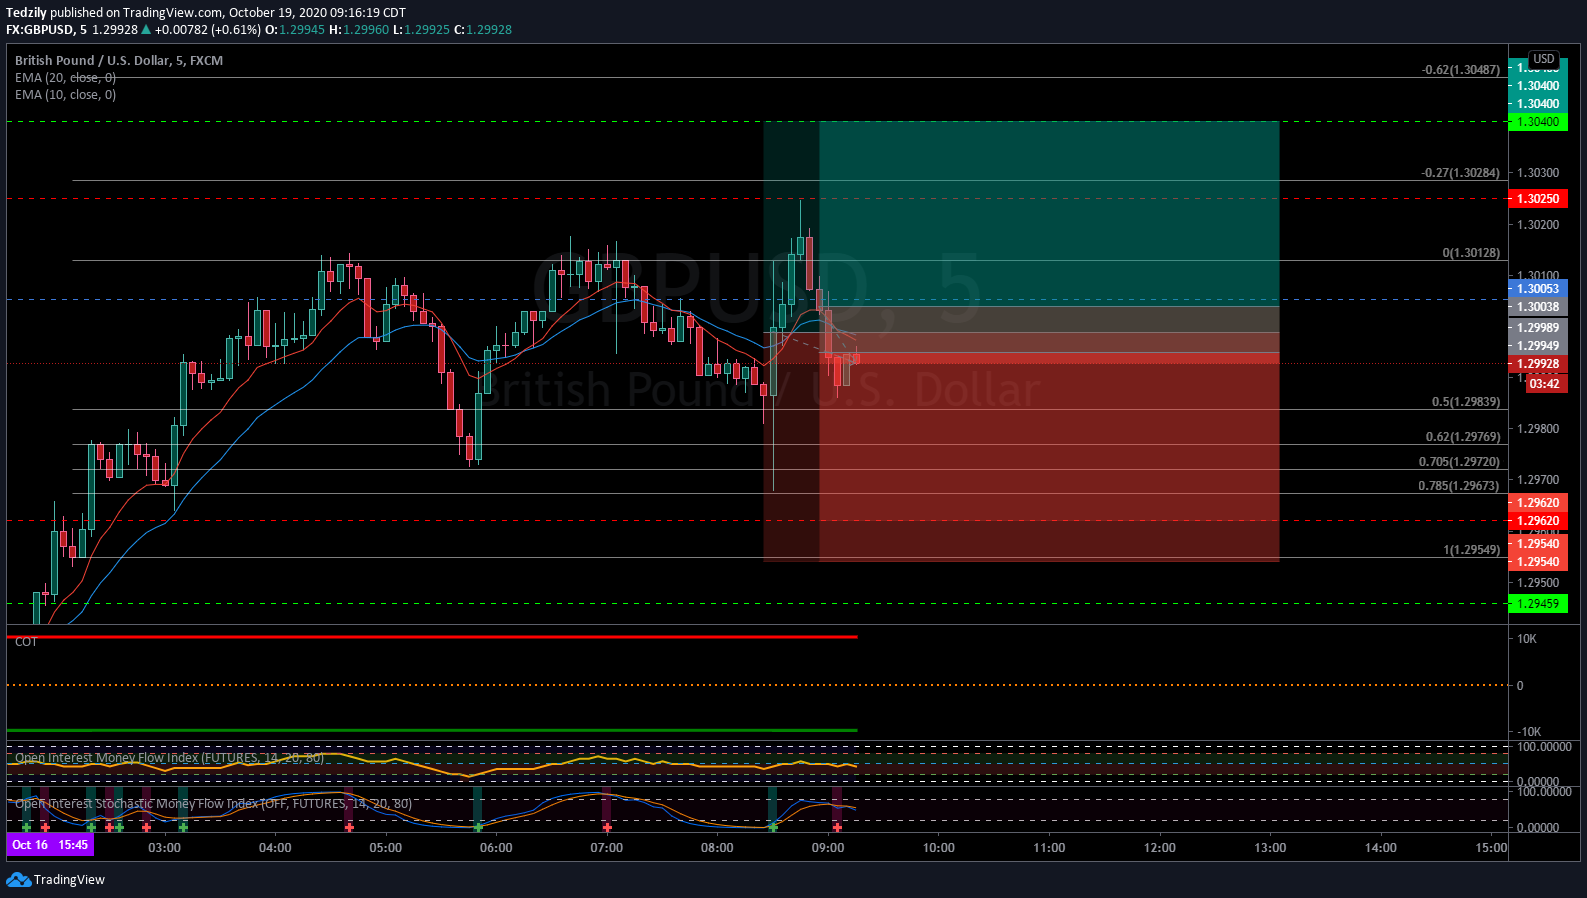The height and width of the screenshot is (898, 1587).
Task: Click the green 1.29459 price label
Action: (x=1538, y=604)
